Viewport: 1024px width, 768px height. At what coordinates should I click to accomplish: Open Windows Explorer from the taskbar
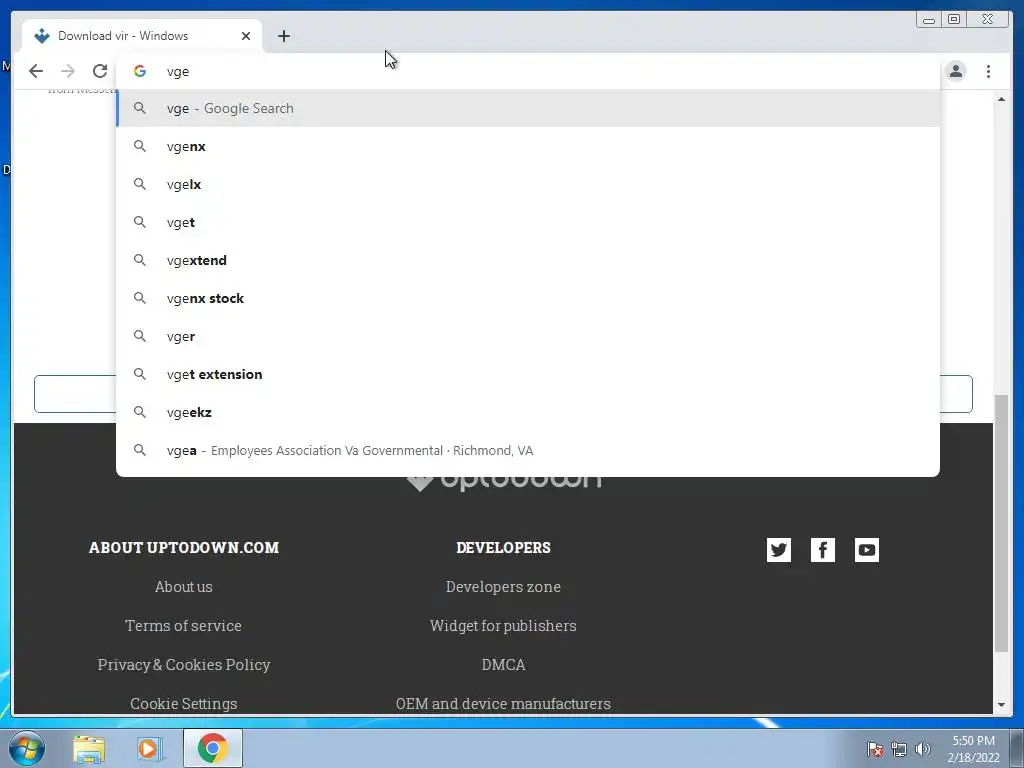pyautogui.click(x=89, y=748)
